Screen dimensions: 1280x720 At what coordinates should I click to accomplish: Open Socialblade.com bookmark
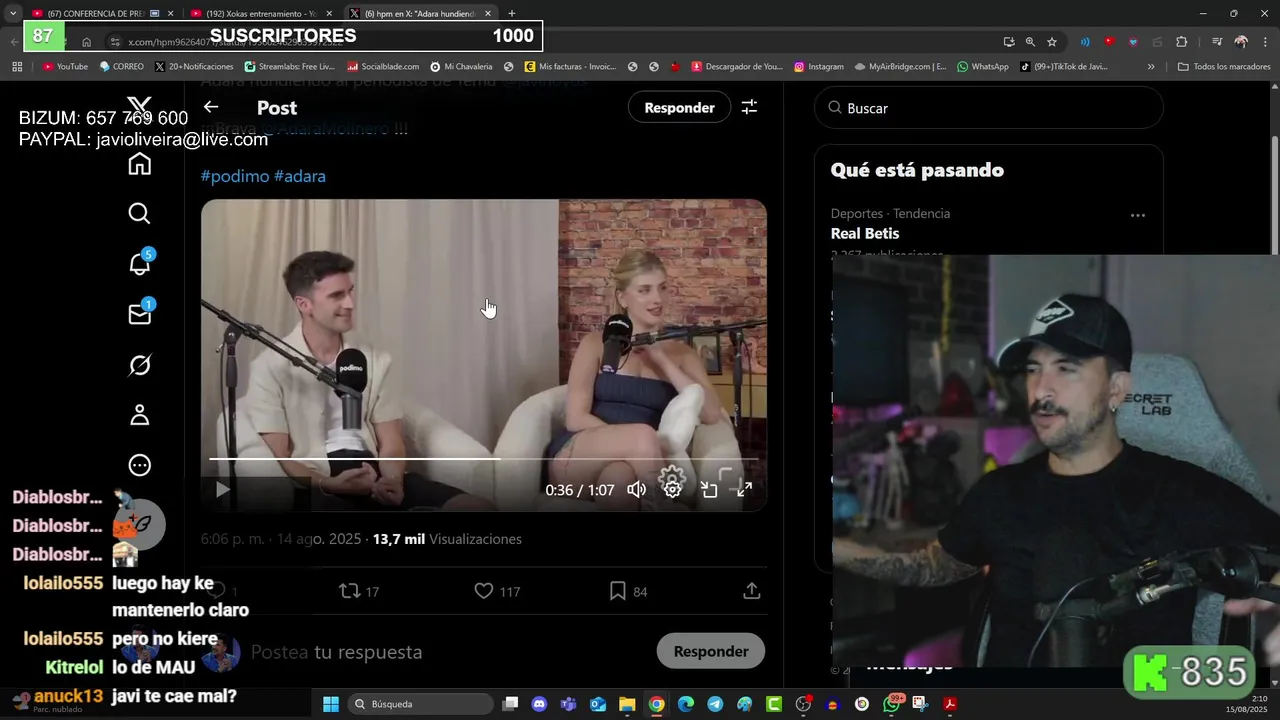(x=383, y=66)
